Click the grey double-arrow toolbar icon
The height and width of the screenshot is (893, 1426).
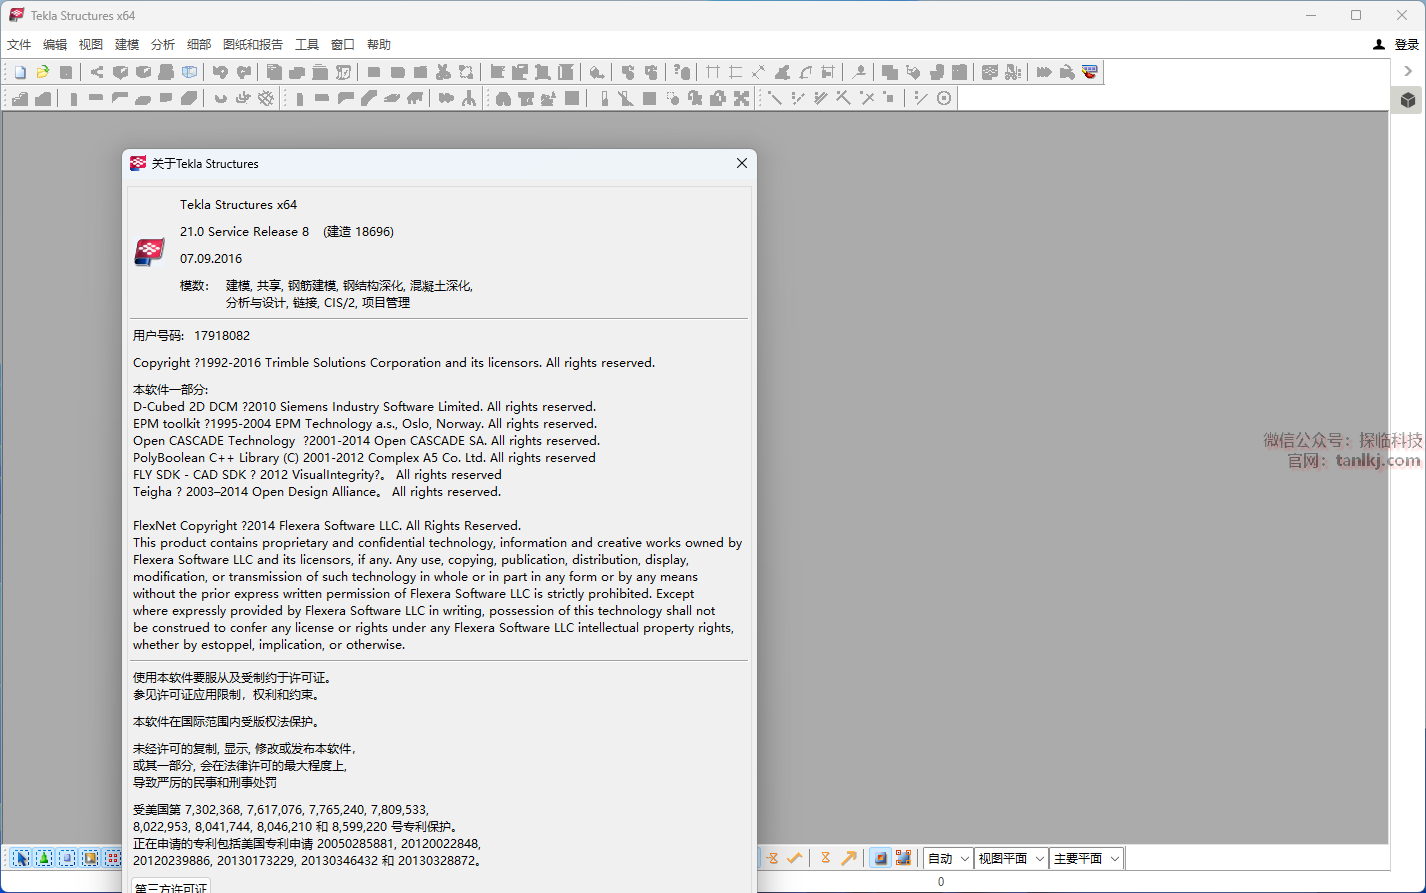(x=1044, y=72)
